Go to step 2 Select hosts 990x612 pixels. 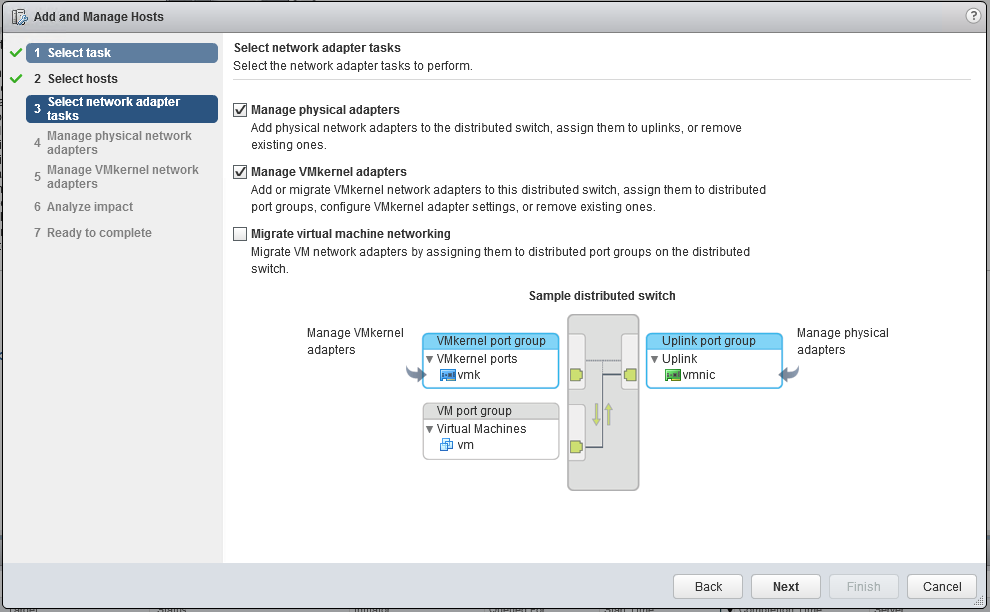tap(122, 79)
